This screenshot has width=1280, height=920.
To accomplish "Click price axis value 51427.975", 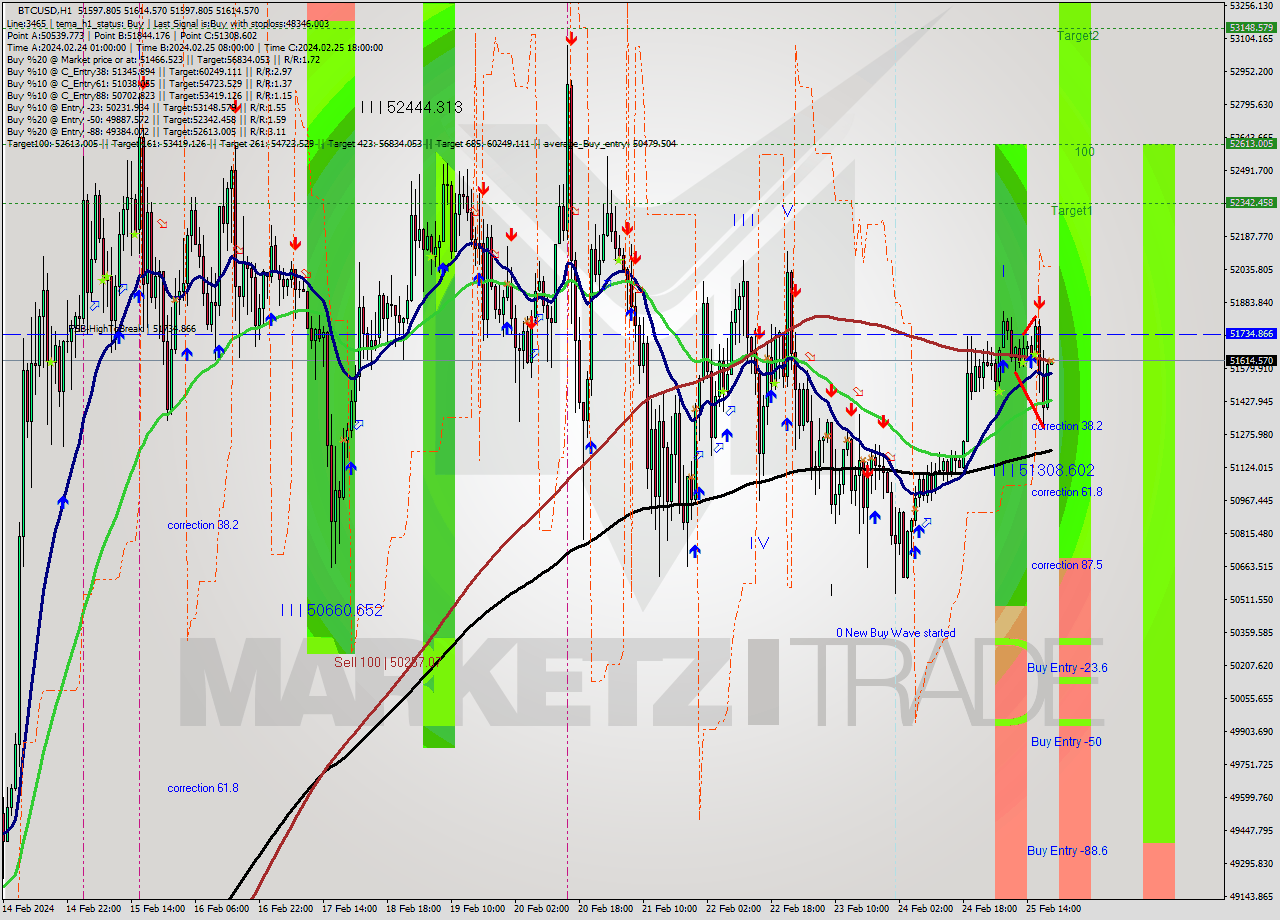I will click(x=1251, y=402).
